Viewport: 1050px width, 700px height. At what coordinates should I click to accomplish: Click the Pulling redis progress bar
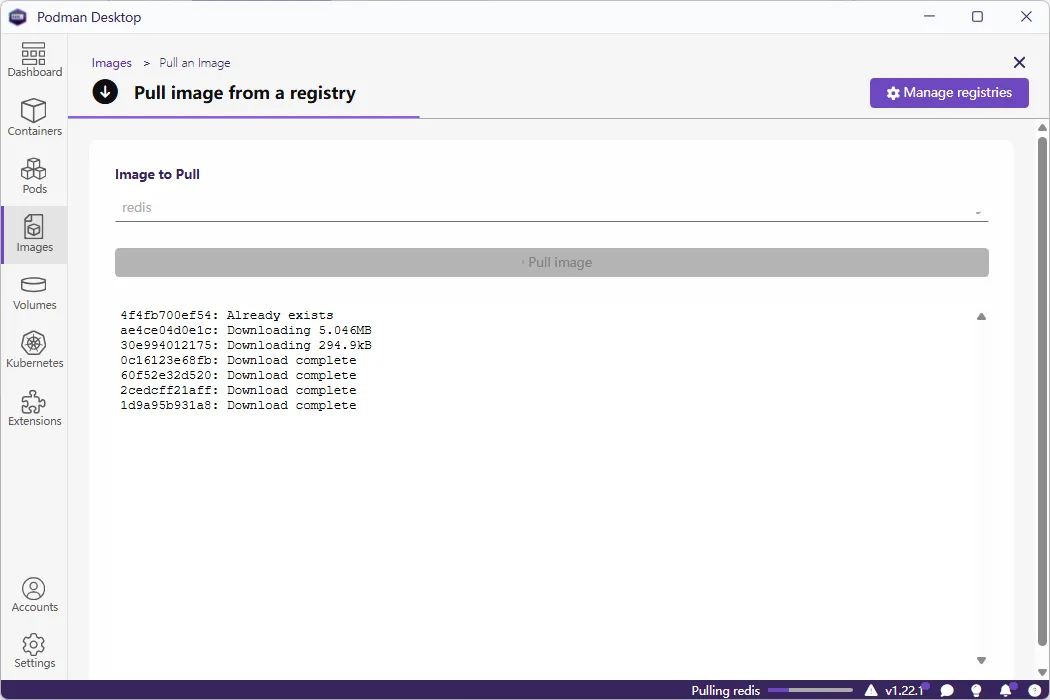pyautogui.click(x=810, y=689)
